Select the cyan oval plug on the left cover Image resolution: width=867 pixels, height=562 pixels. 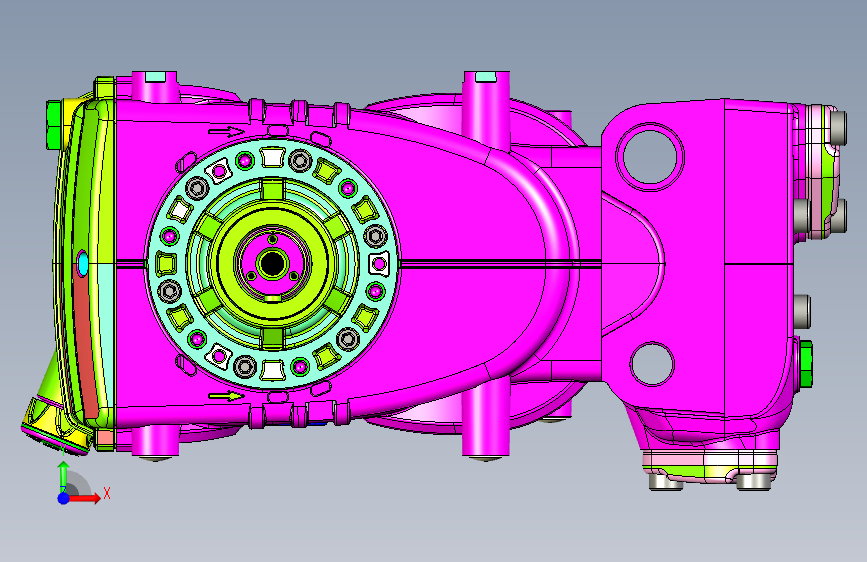(83, 263)
